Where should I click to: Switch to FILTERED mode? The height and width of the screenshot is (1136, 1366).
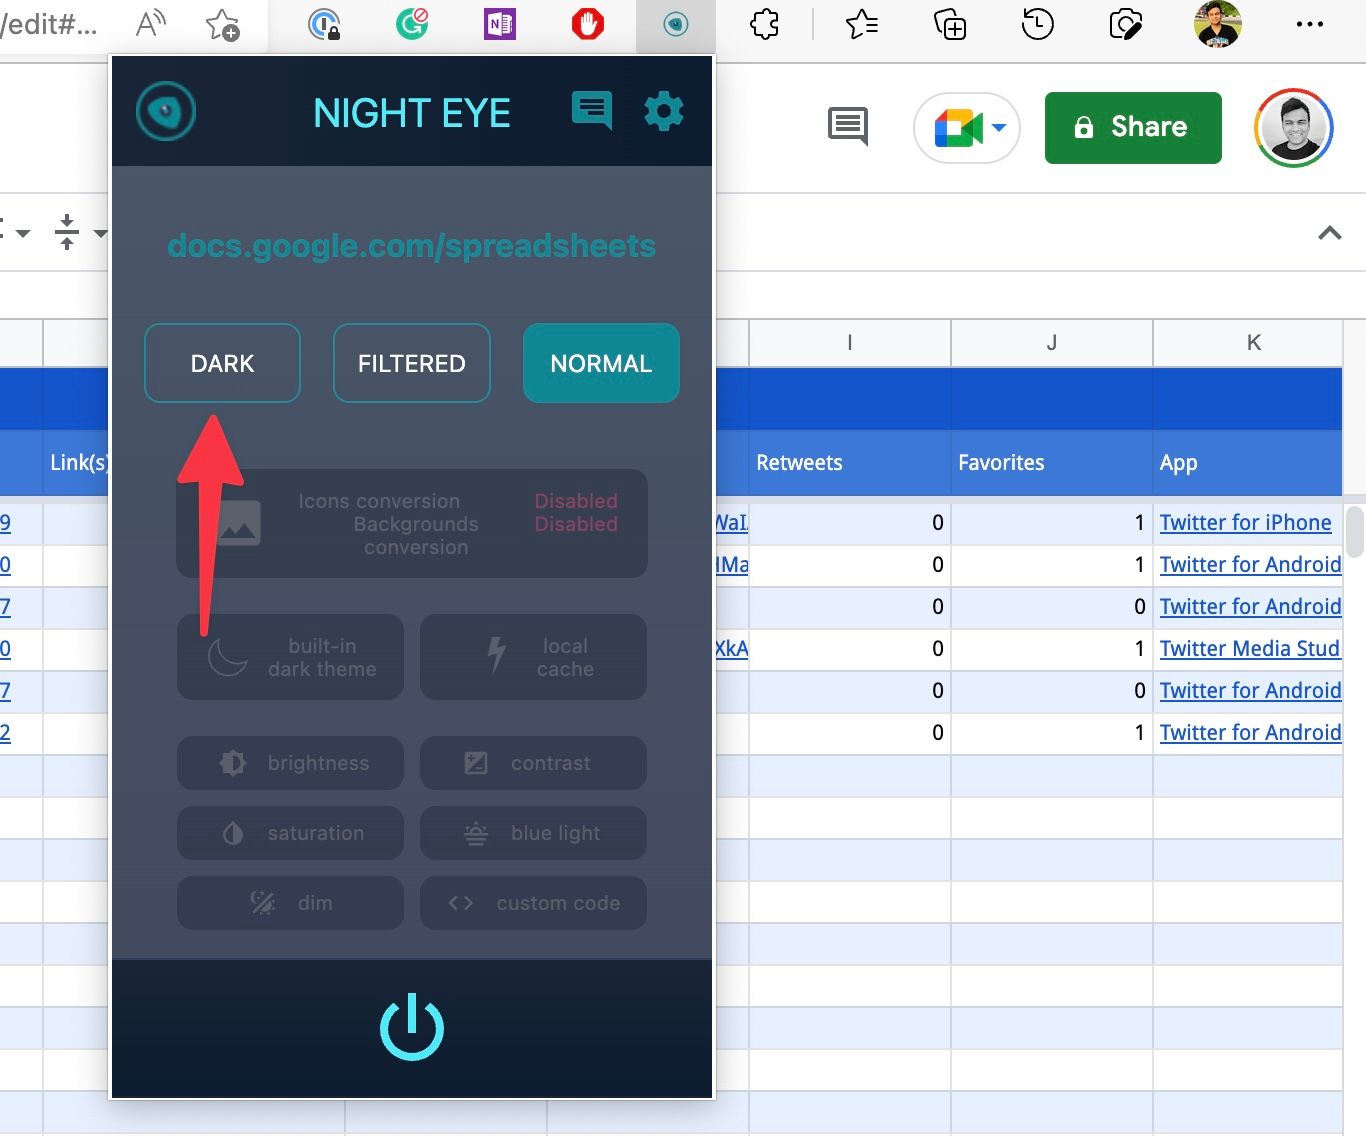411,363
